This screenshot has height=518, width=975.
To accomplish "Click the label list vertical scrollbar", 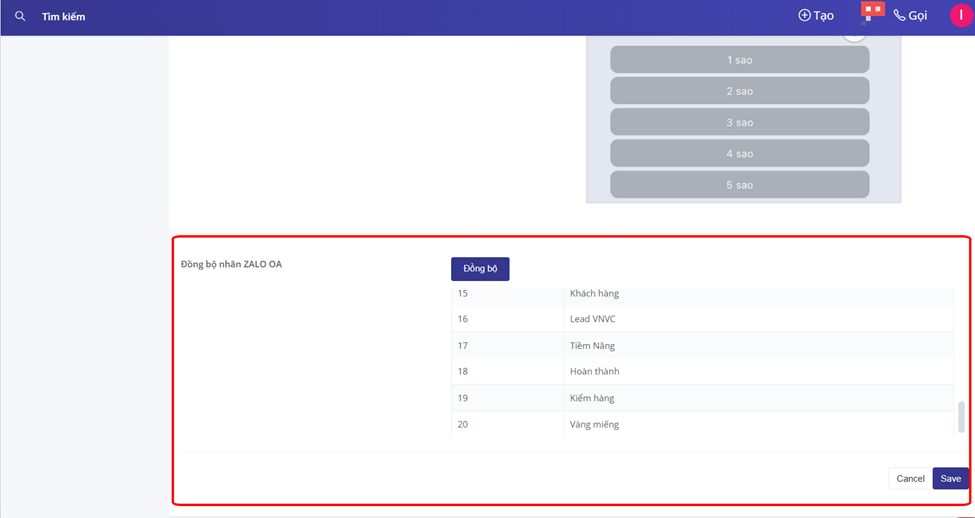I will [x=961, y=417].
